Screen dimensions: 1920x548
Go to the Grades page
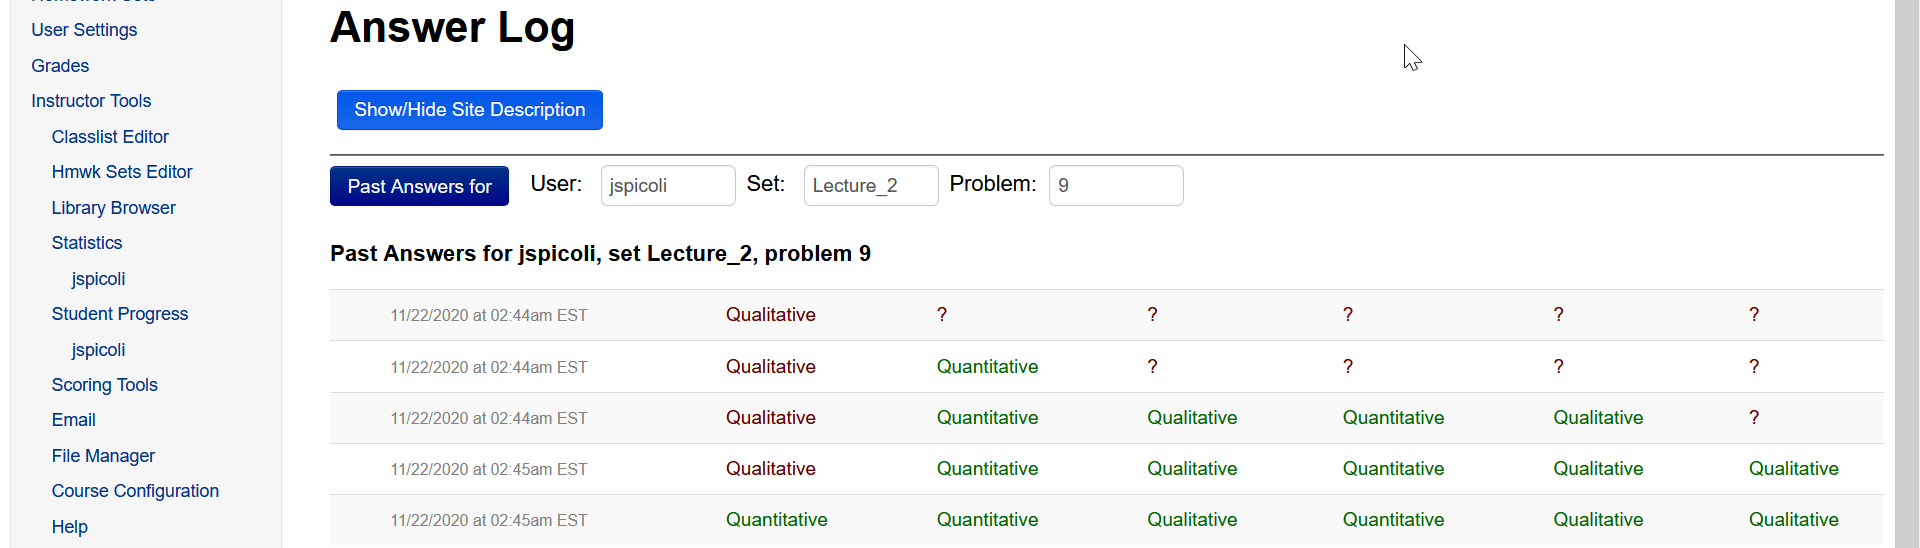pyautogui.click(x=60, y=66)
